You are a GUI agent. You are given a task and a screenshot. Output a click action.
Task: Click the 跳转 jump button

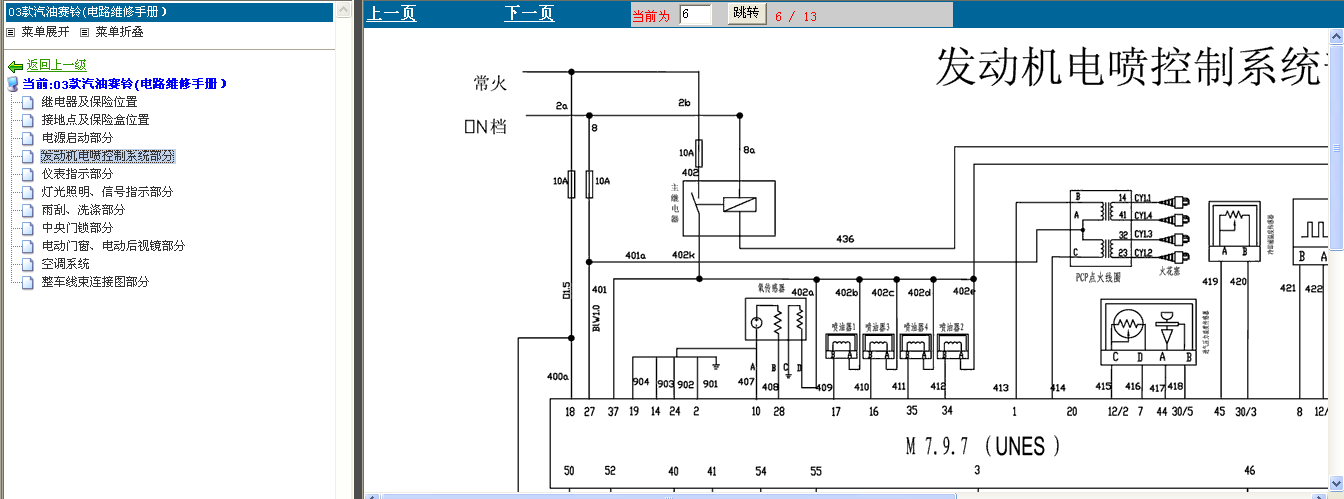[x=746, y=14]
